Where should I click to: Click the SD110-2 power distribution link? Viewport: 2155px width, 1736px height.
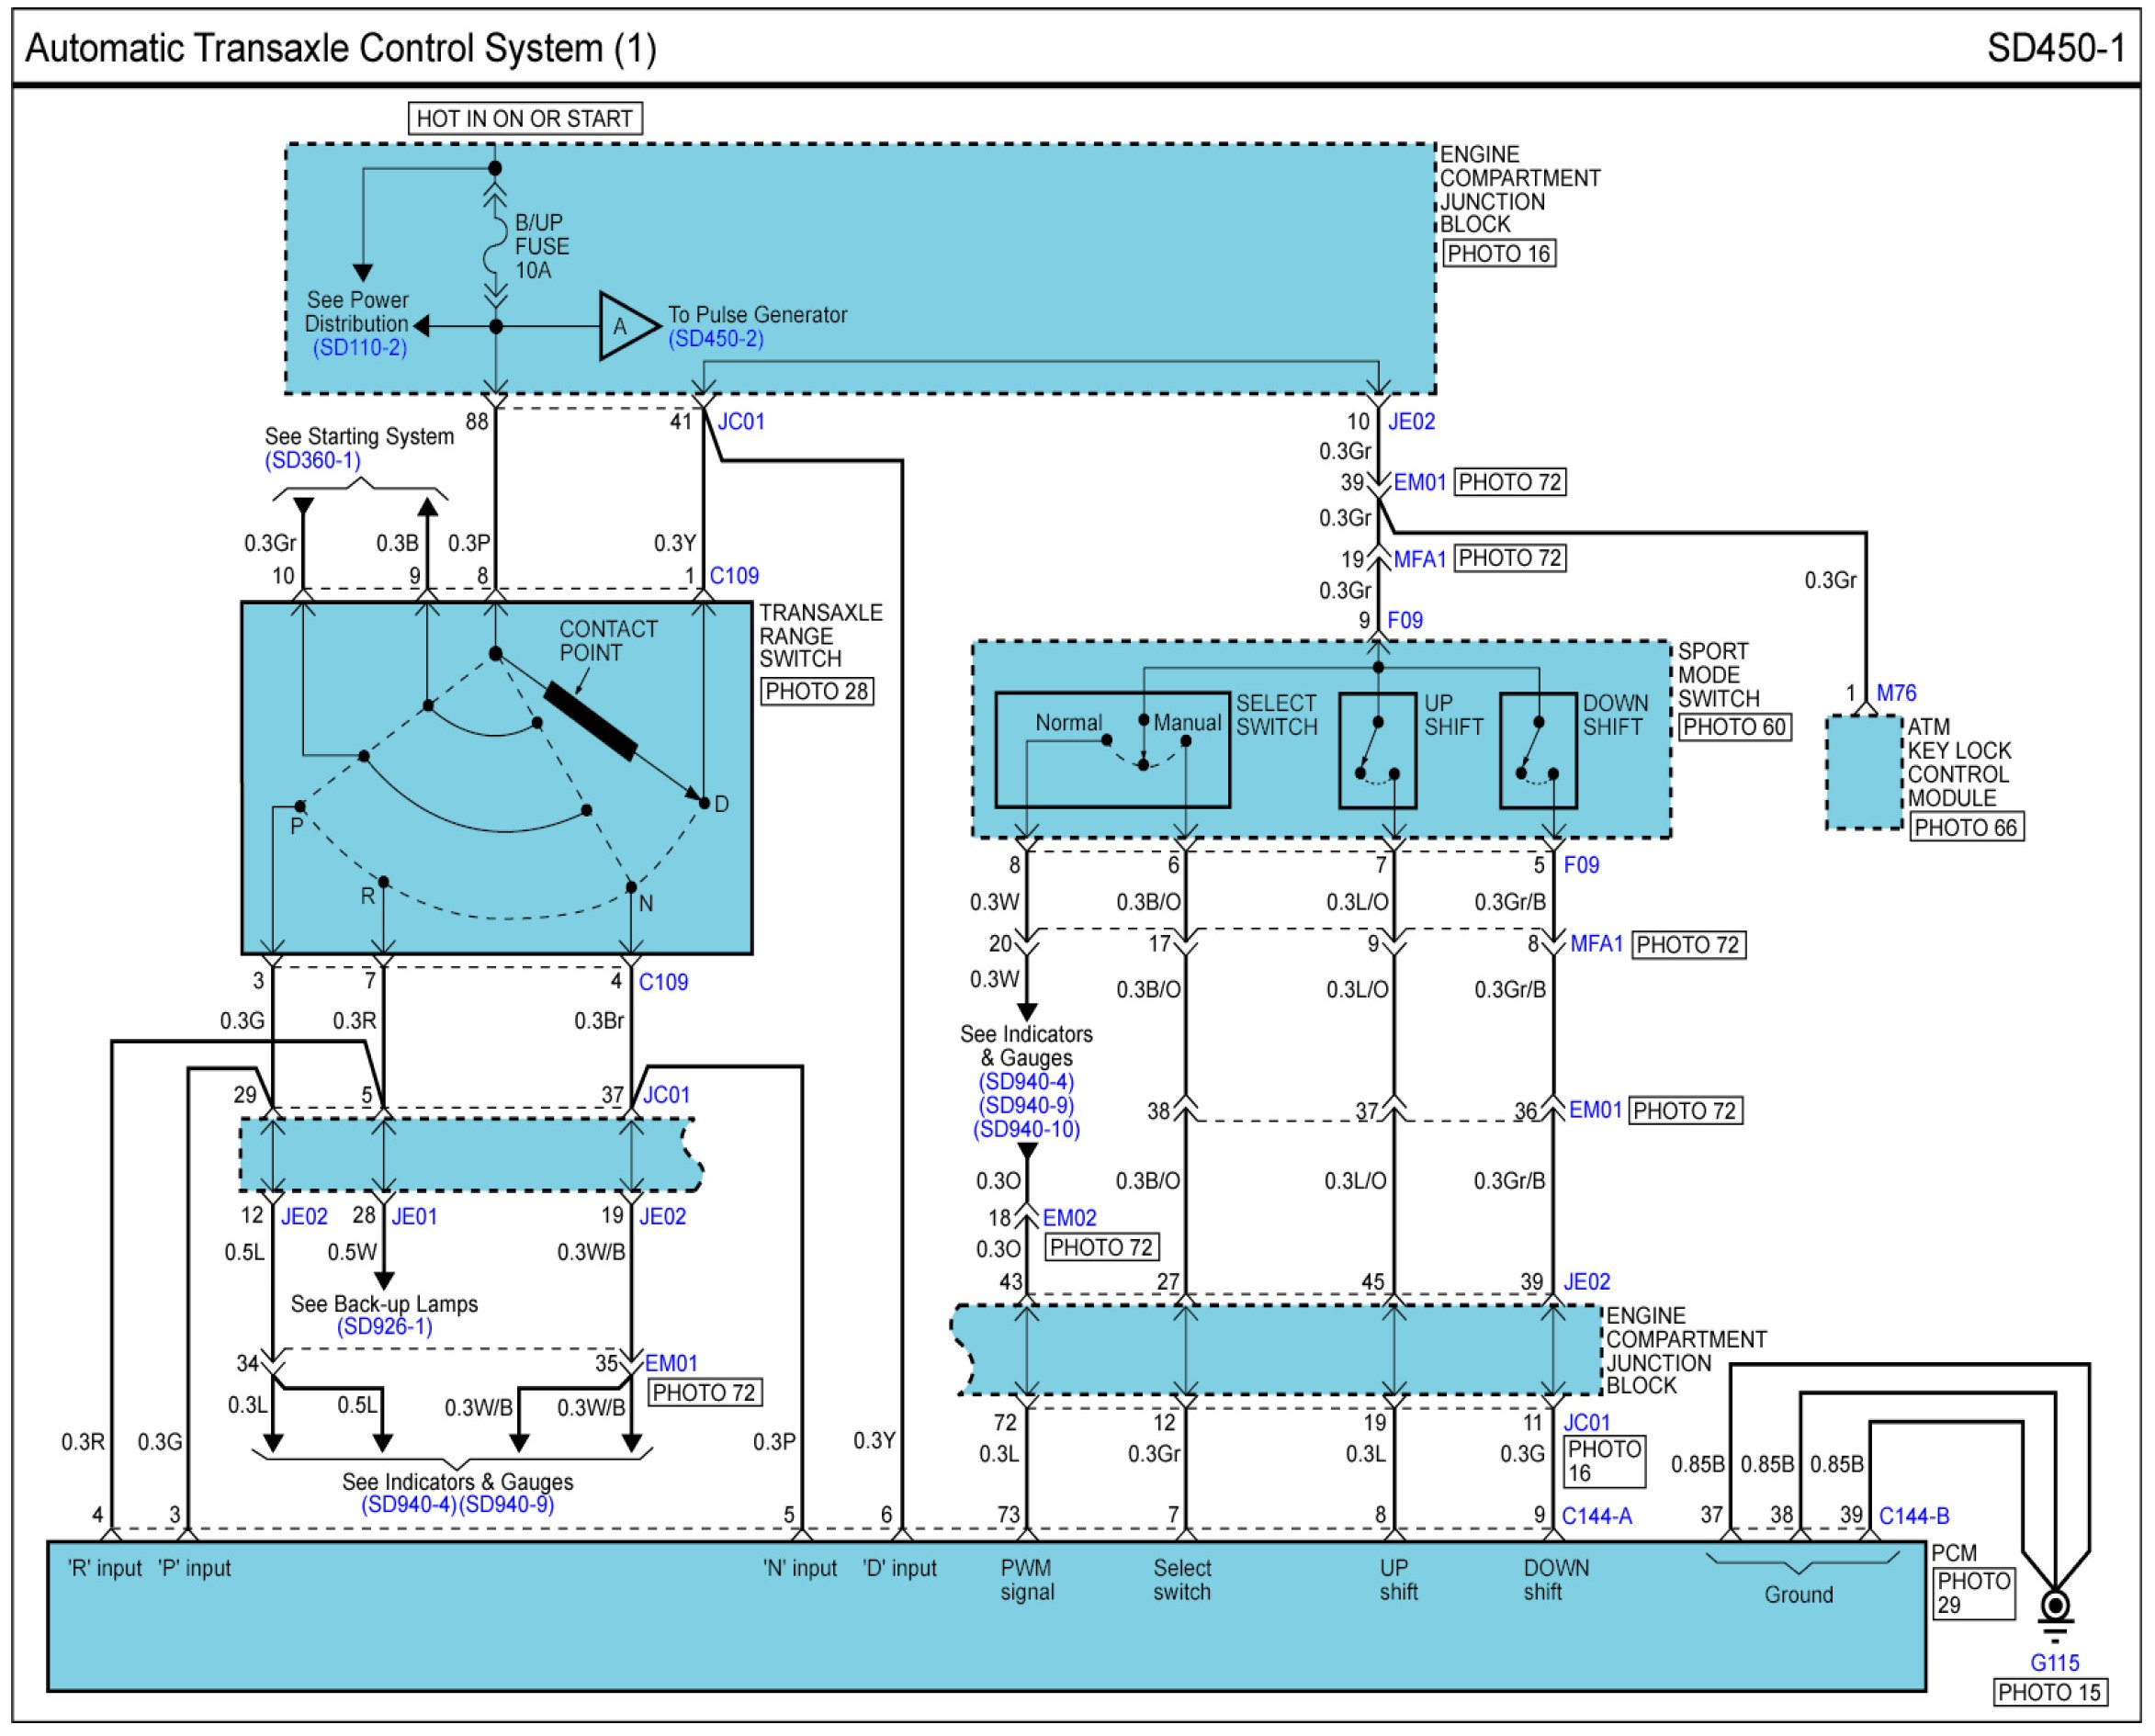[359, 348]
